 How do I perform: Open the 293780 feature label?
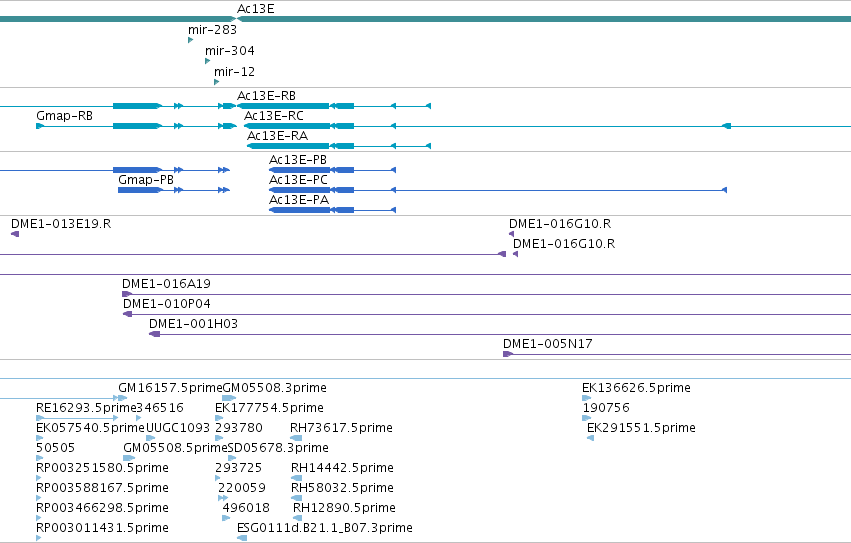pyautogui.click(x=239, y=428)
